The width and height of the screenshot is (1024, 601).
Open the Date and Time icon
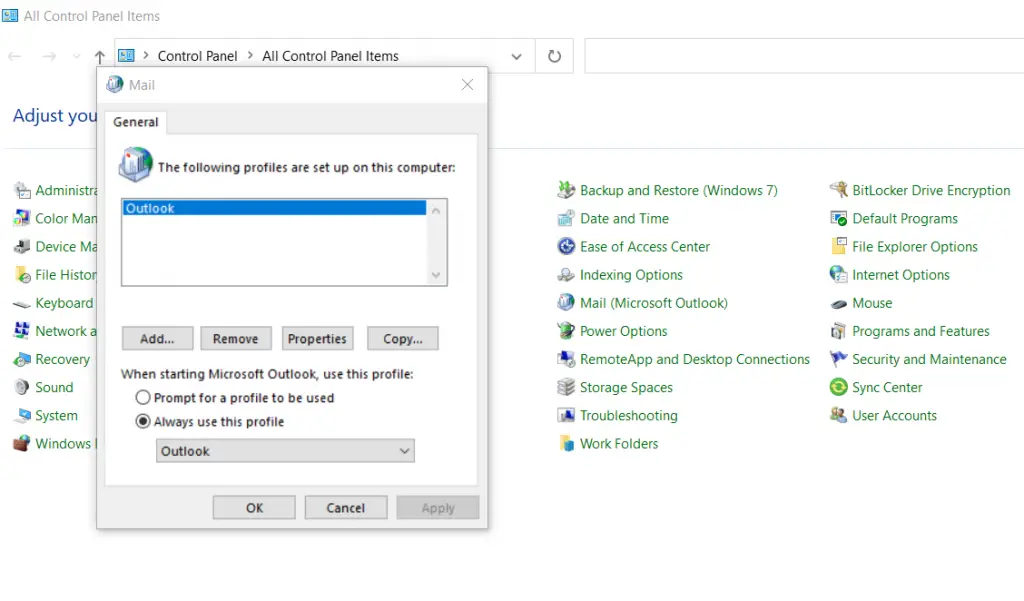coord(566,218)
